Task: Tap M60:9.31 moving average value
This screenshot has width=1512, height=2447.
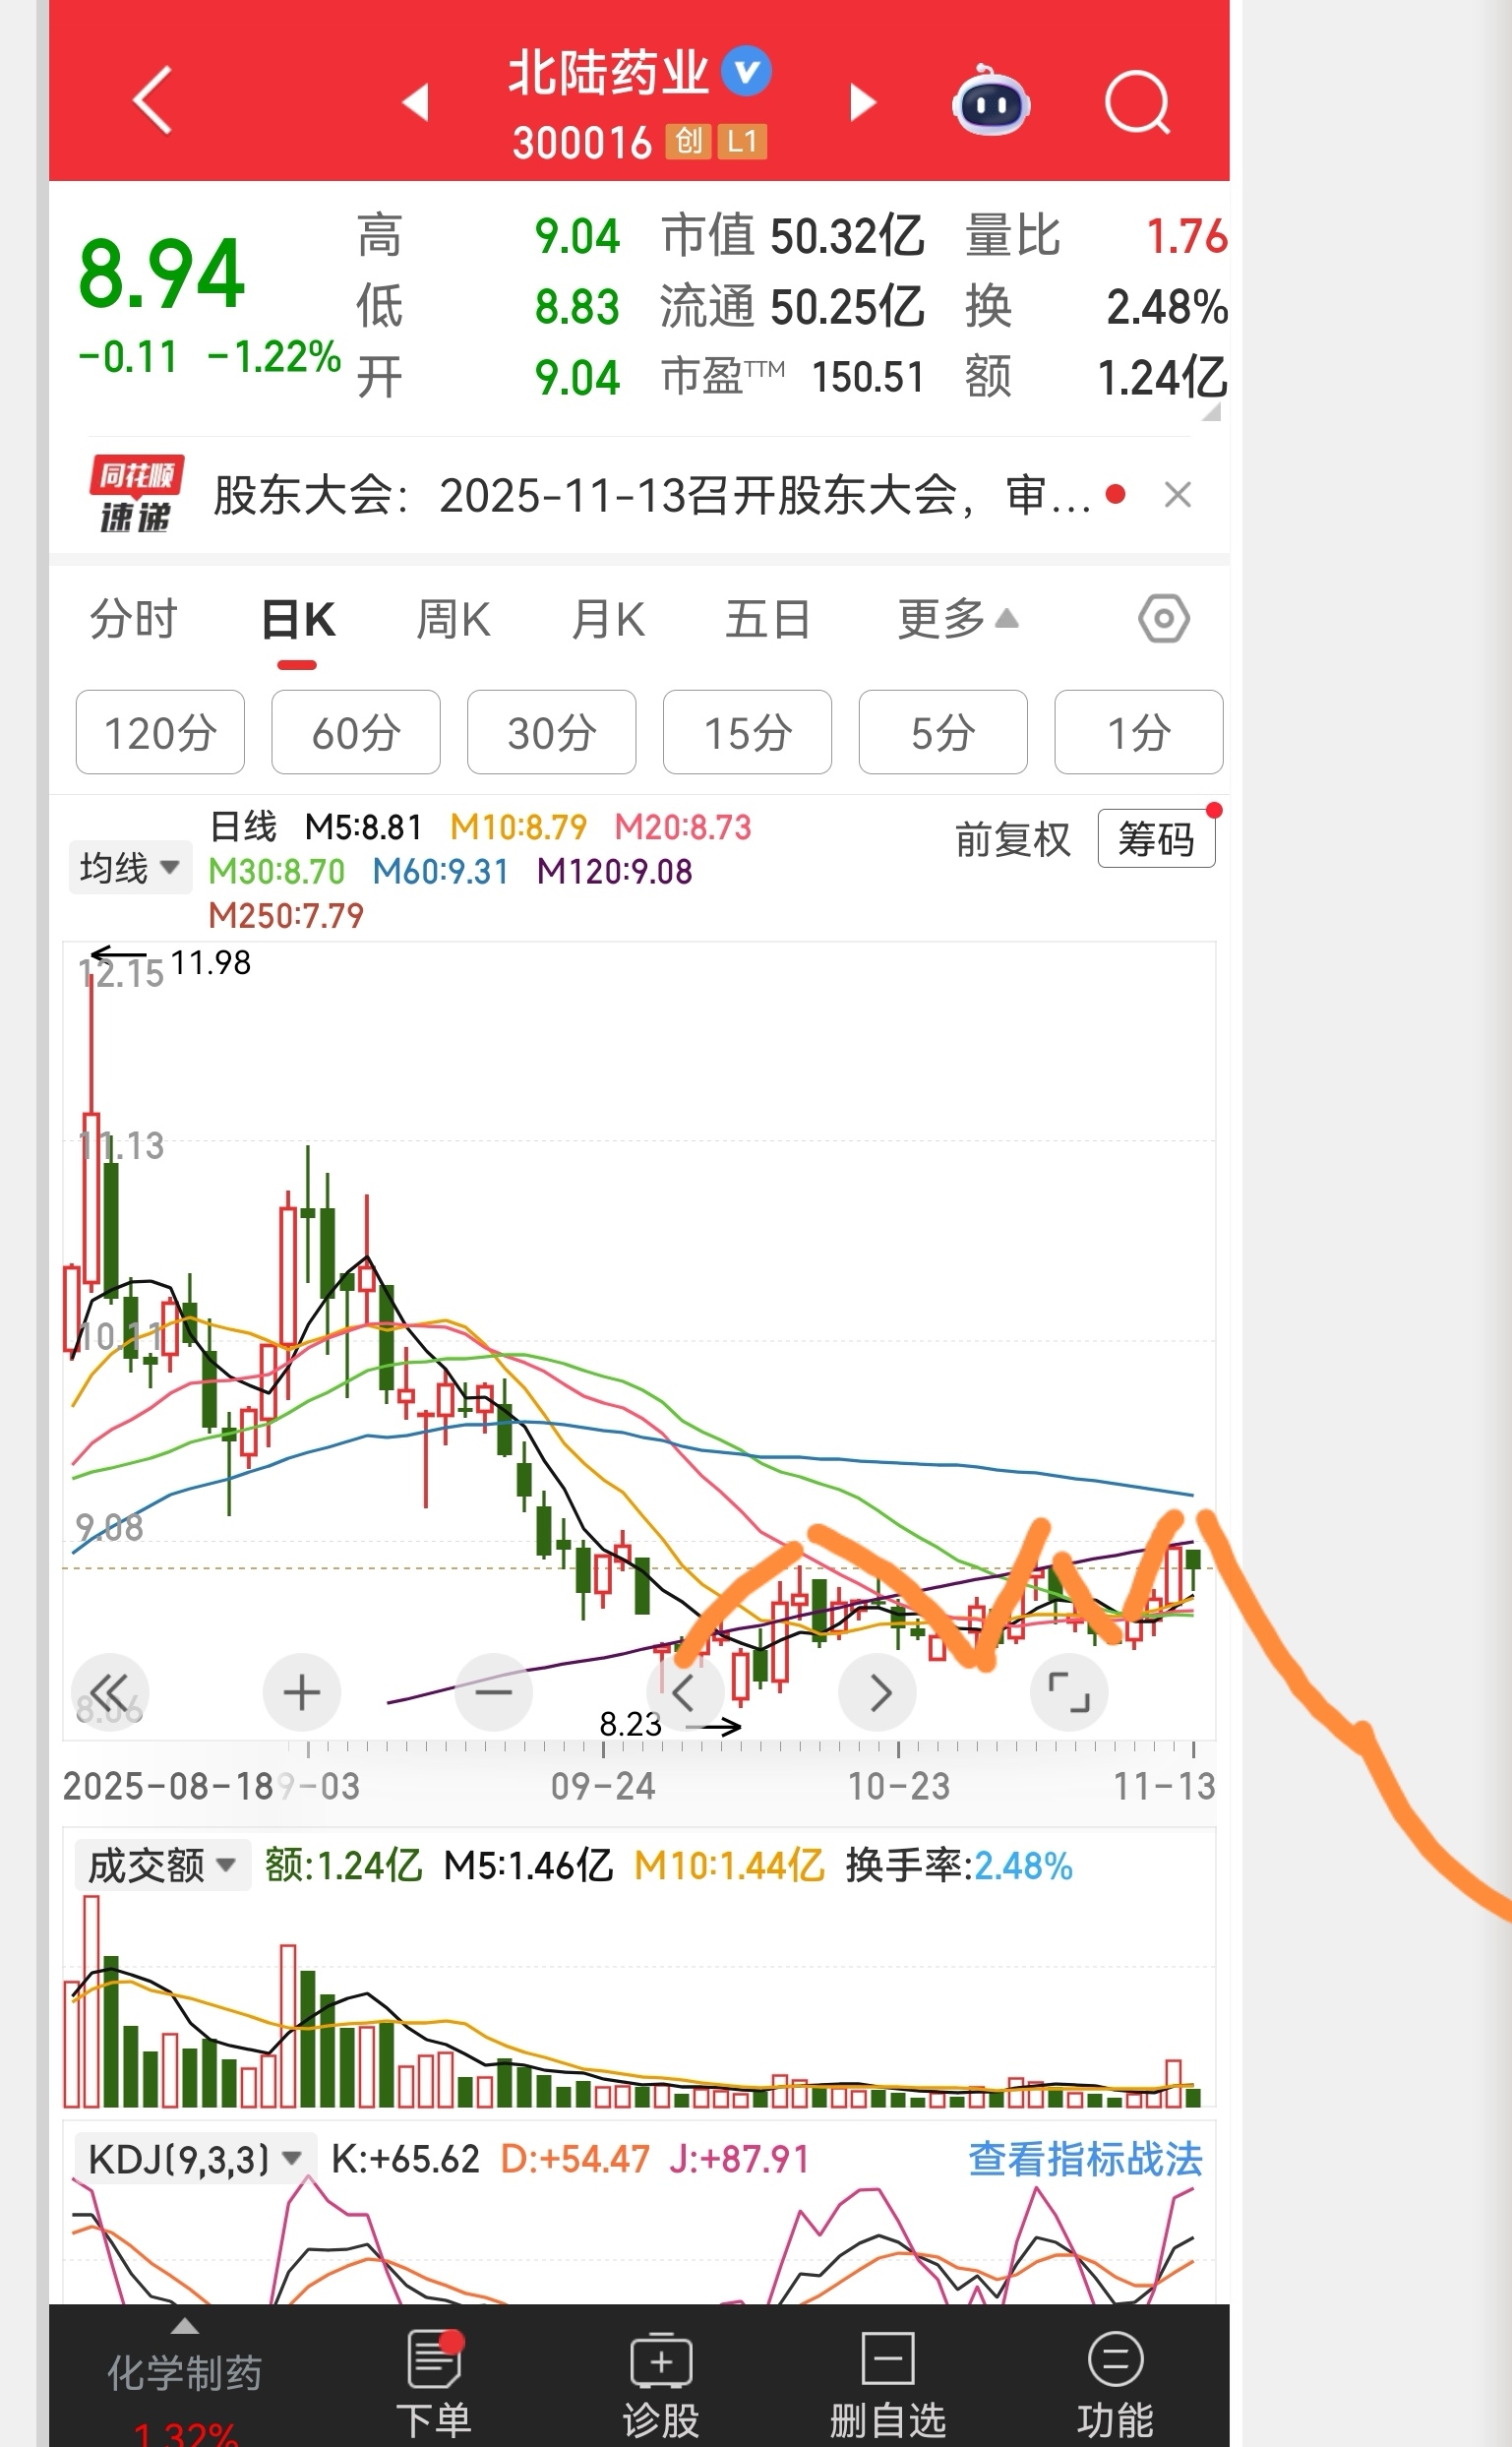Action: point(441,871)
